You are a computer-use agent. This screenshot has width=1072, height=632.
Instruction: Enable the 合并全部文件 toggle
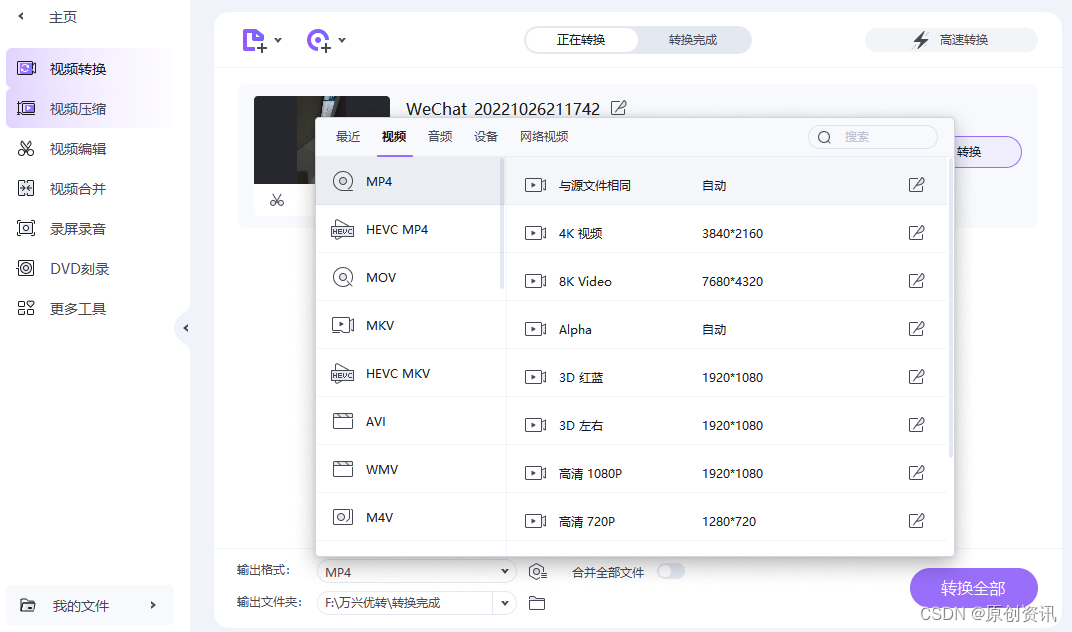pyautogui.click(x=670, y=571)
